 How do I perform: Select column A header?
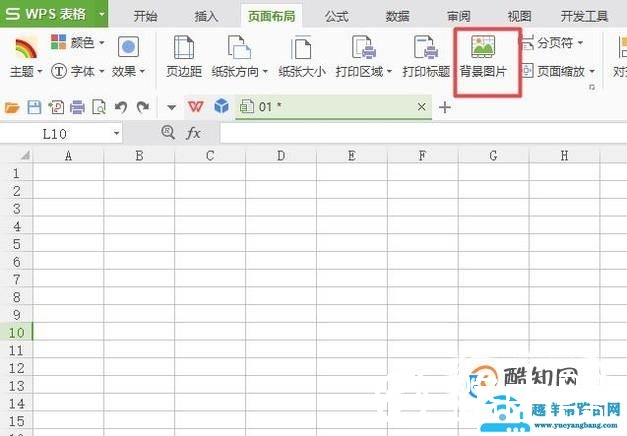pos(68,156)
